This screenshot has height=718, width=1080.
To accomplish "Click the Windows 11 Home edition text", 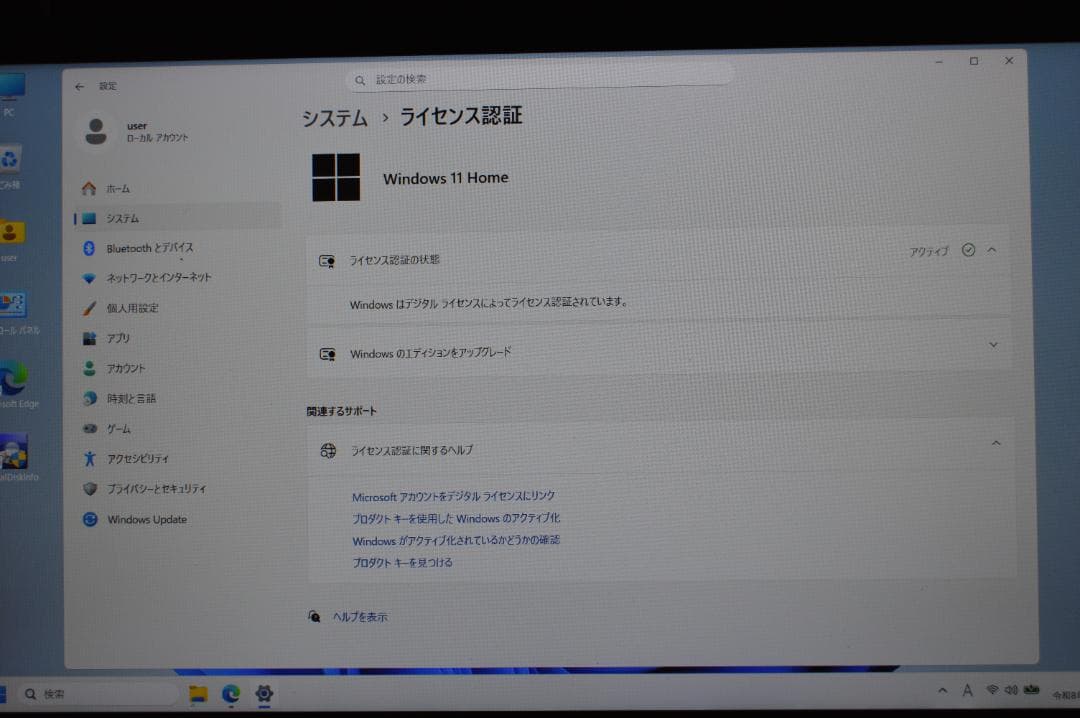I will 446,178.
